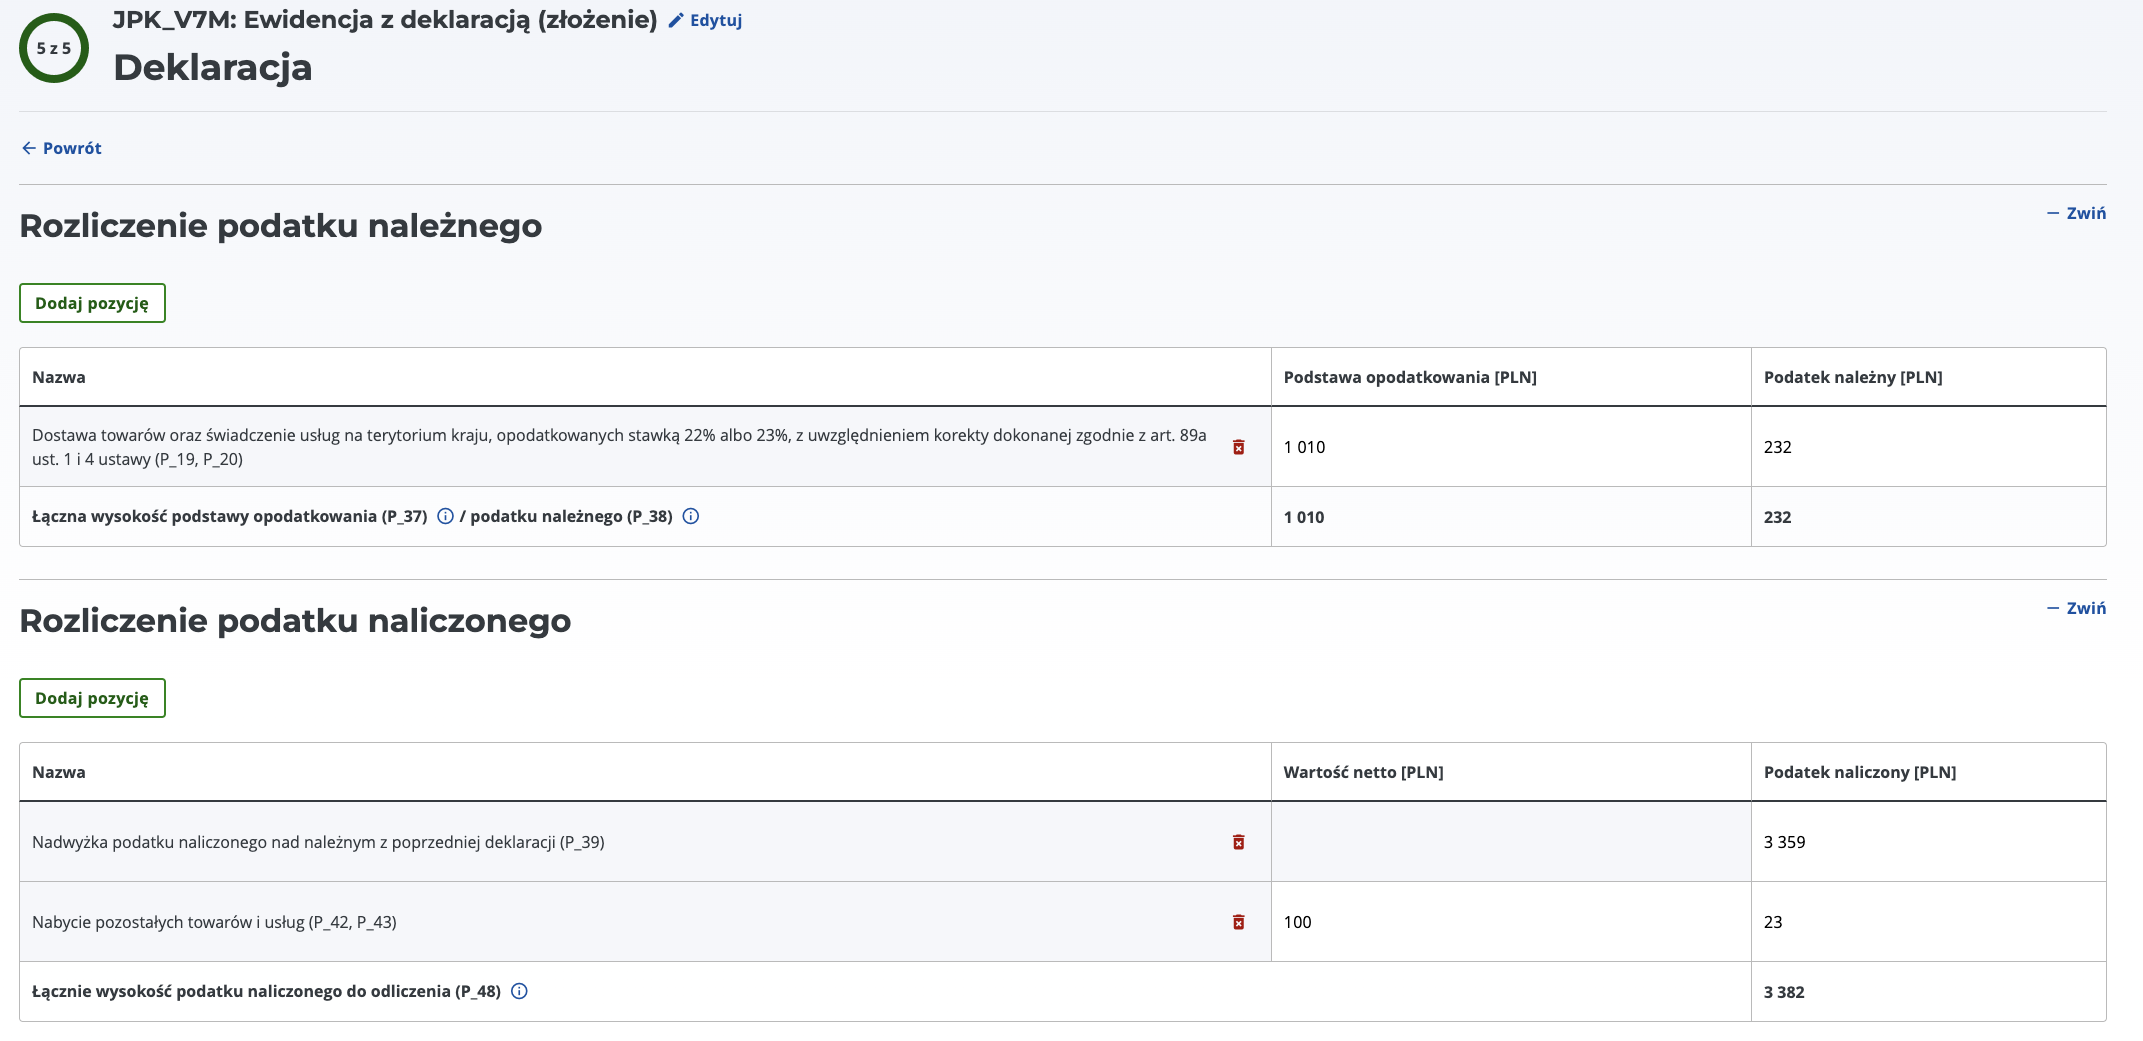Screen dimensions: 2143x1041
Task: Select the 232 podatek należny cell
Action: pyautogui.click(x=1928, y=447)
